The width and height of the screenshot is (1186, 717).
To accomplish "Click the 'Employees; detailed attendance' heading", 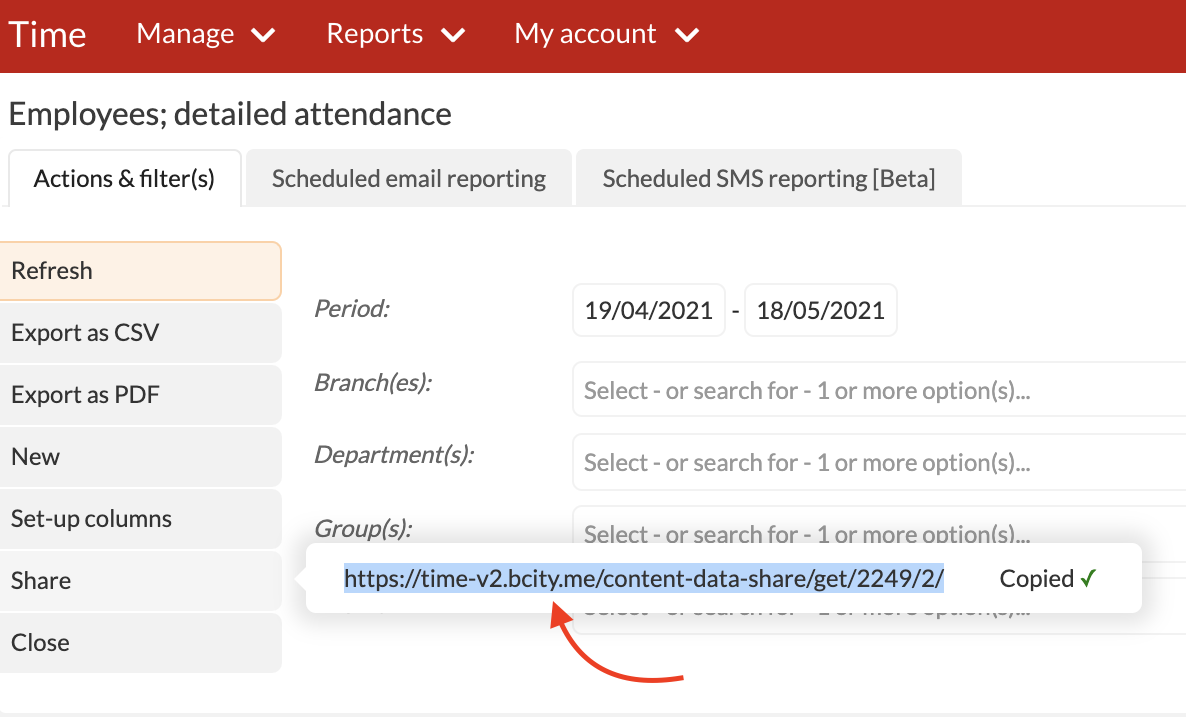I will (230, 114).
